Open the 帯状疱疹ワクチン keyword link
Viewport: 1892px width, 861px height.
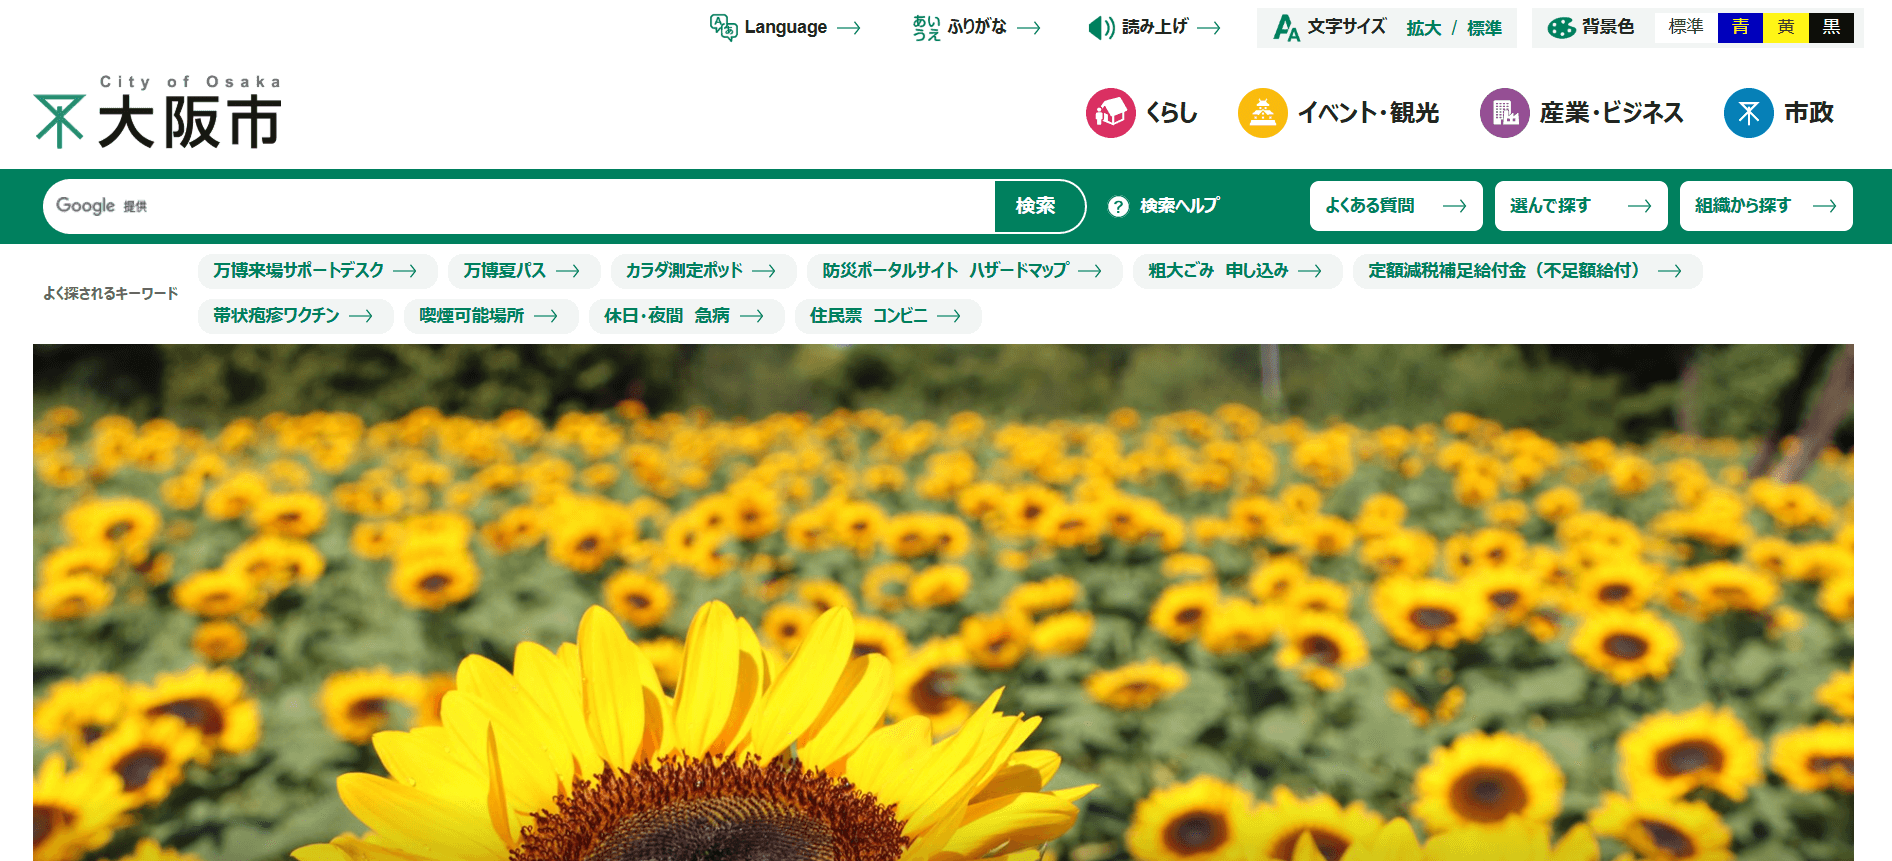point(293,316)
